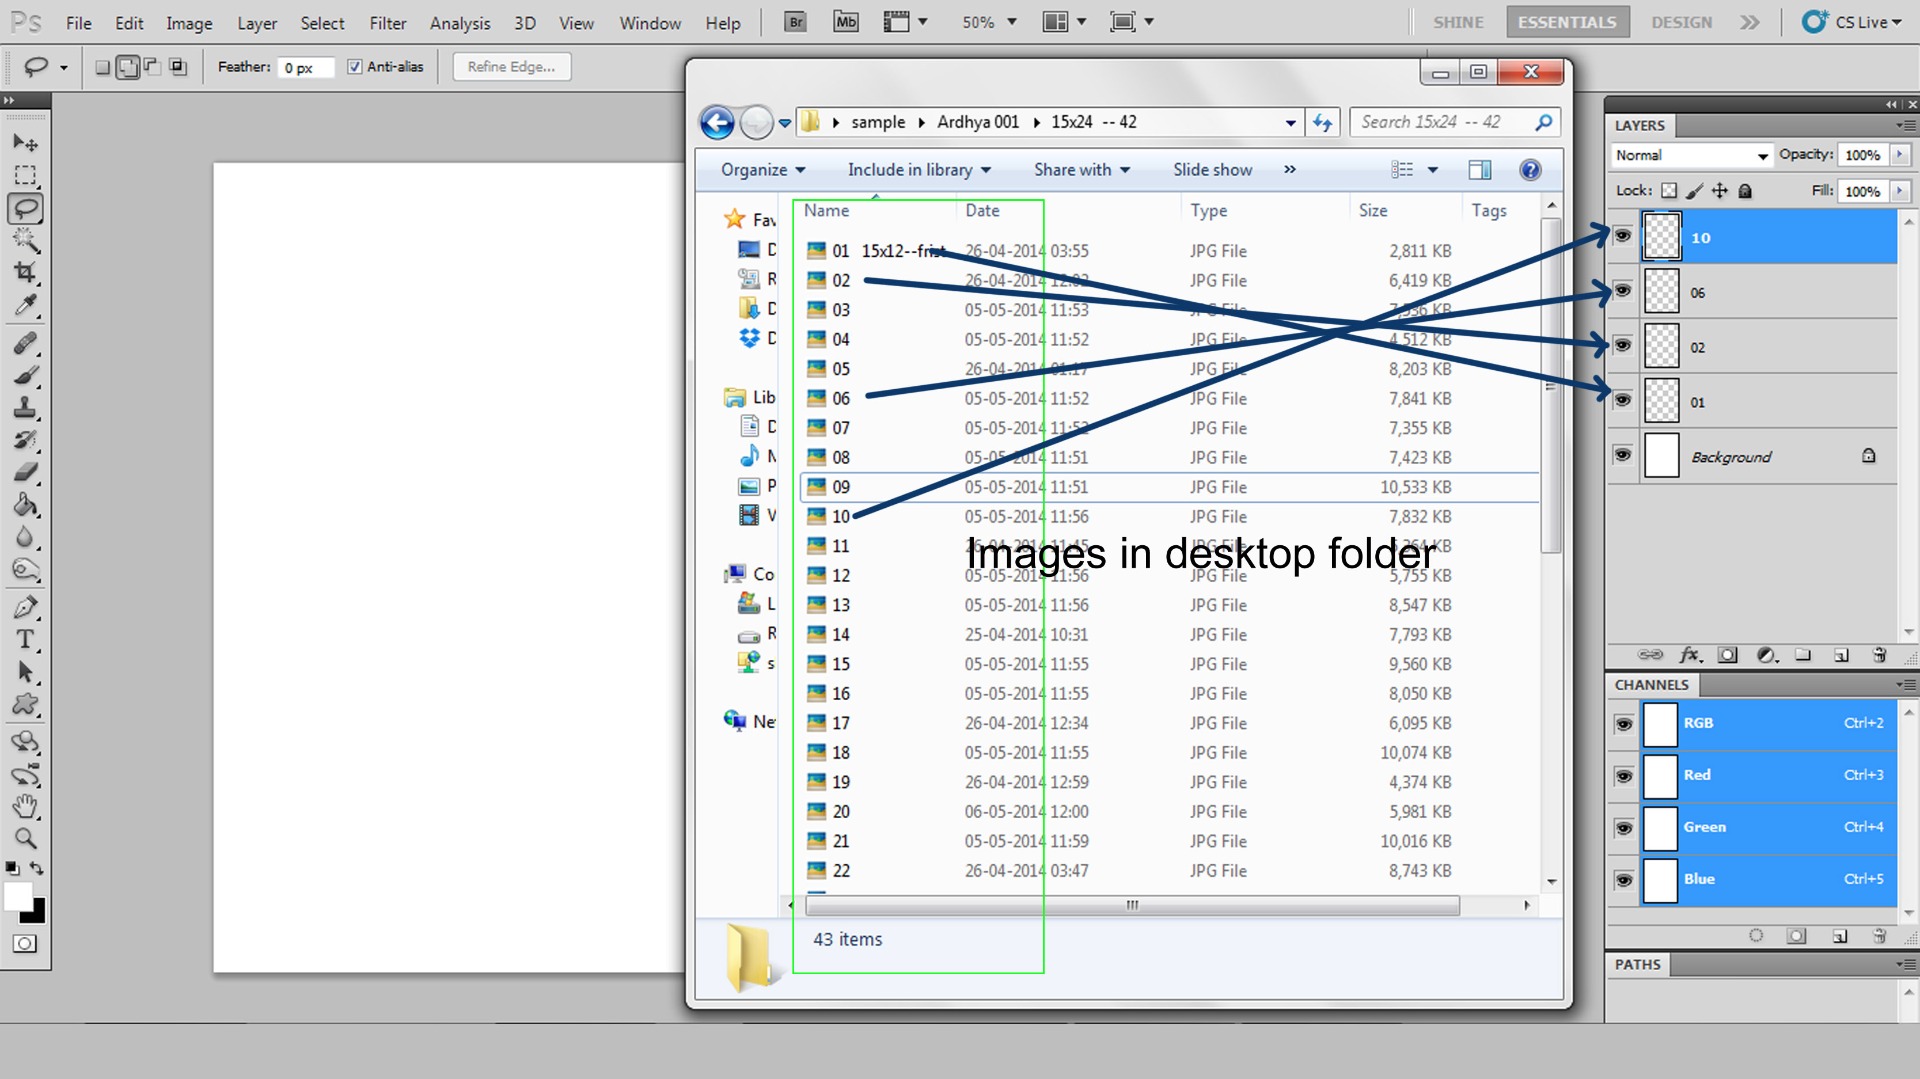The width and height of the screenshot is (1920, 1079).
Task: Select the Path Selection tool
Action: pyautogui.click(x=25, y=672)
